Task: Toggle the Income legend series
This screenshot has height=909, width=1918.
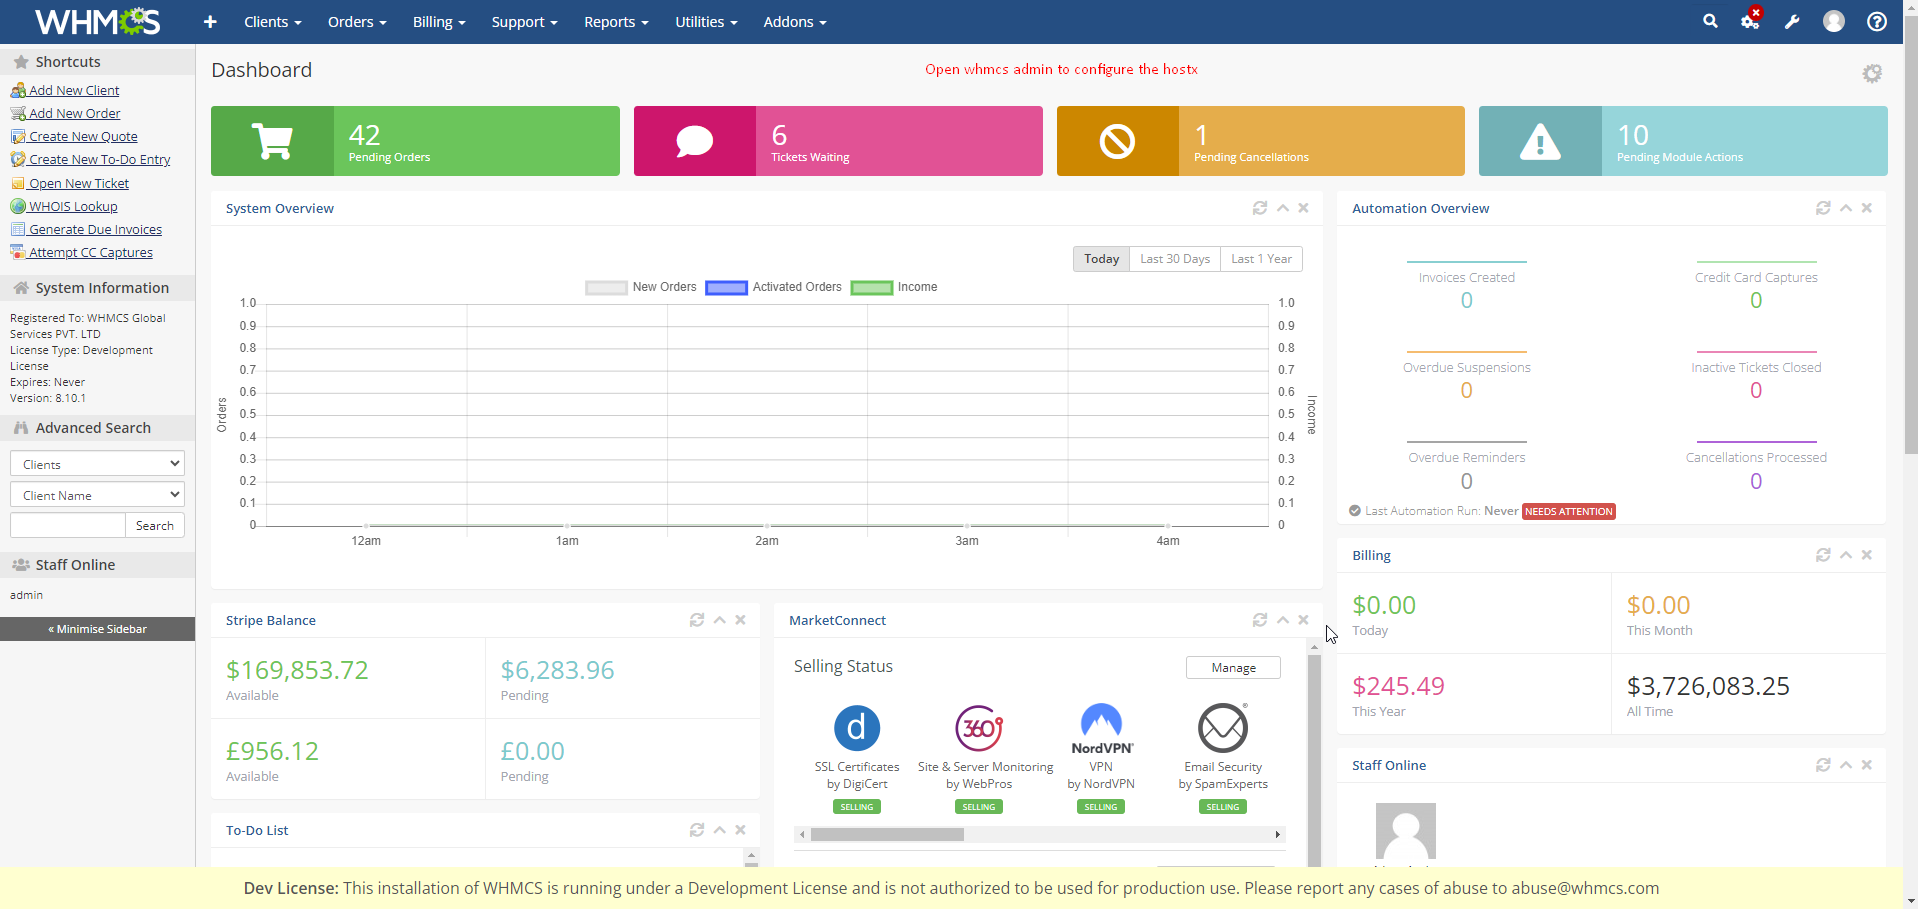Action: click(x=894, y=287)
